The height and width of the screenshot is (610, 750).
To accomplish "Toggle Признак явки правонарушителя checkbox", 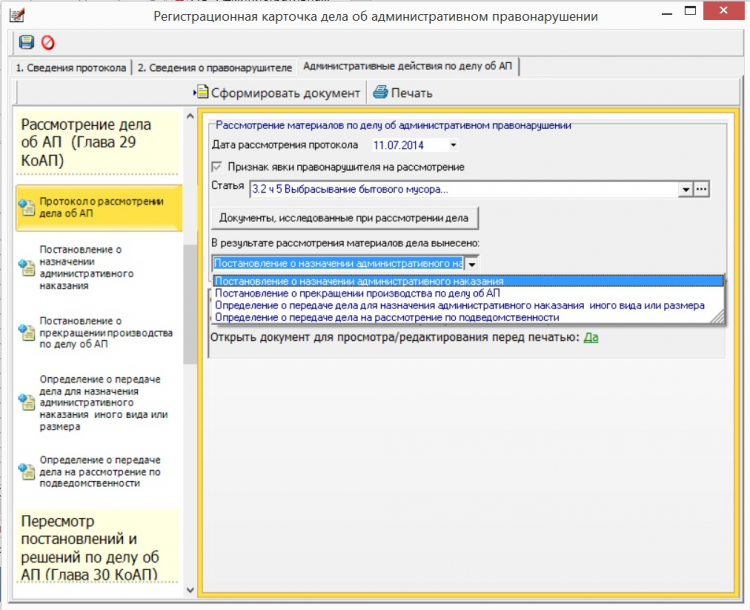I will 217,167.
